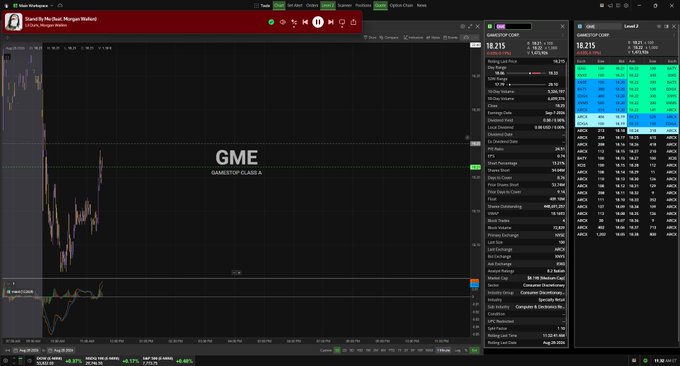Open the Level 2 three-dot options menu
This screenshot has width=680, height=366.
tap(673, 35)
